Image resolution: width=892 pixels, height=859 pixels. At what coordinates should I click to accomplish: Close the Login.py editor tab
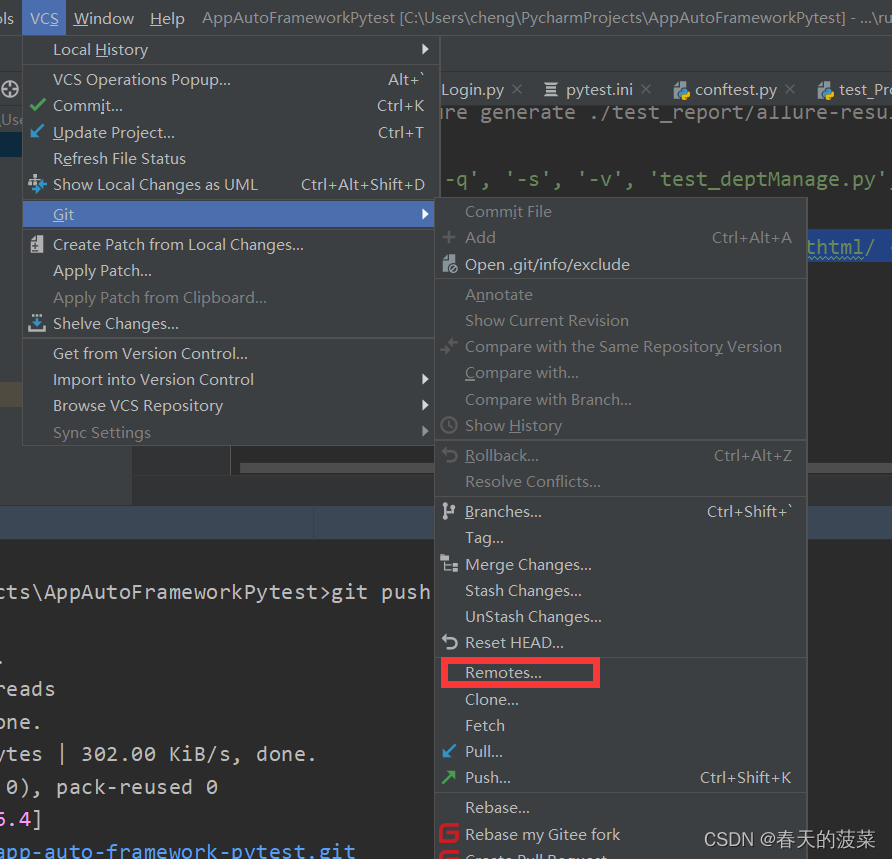click(517, 89)
